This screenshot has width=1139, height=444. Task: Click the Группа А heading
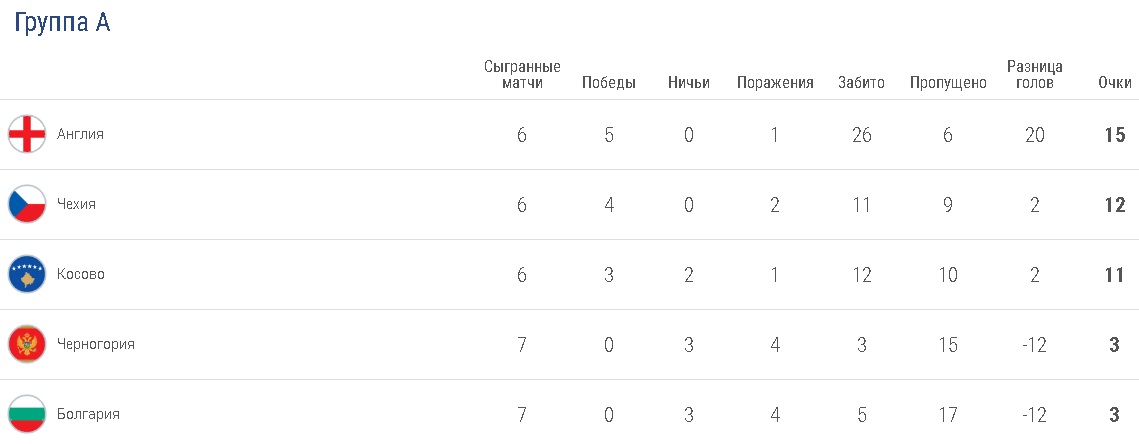tap(62, 24)
